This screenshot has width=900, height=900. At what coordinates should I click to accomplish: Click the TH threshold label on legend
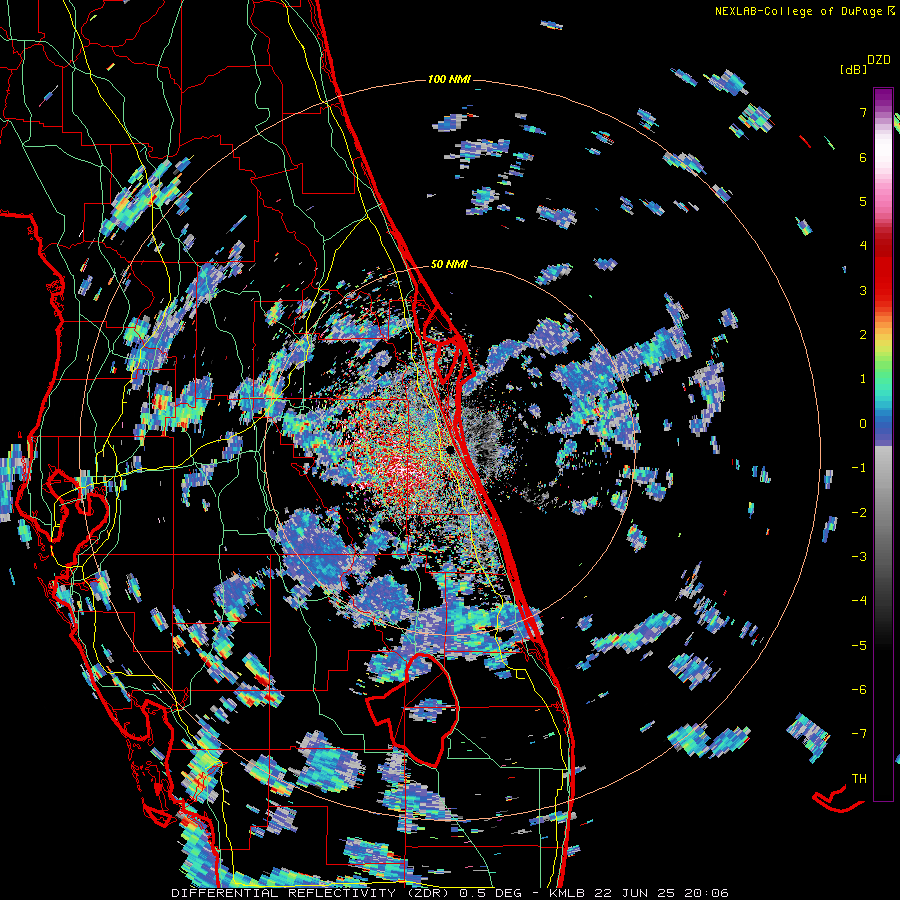[859, 779]
